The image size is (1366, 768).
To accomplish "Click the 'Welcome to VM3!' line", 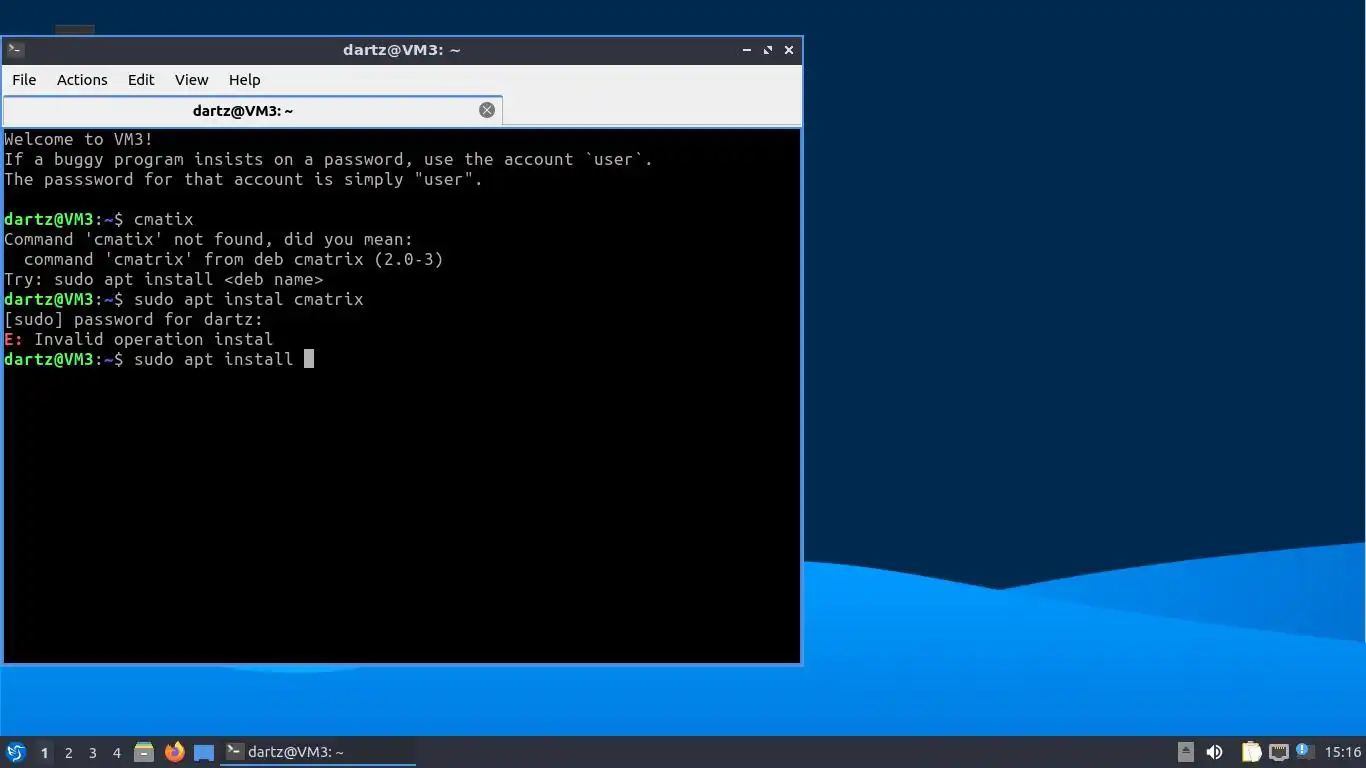I will point(79,139).
